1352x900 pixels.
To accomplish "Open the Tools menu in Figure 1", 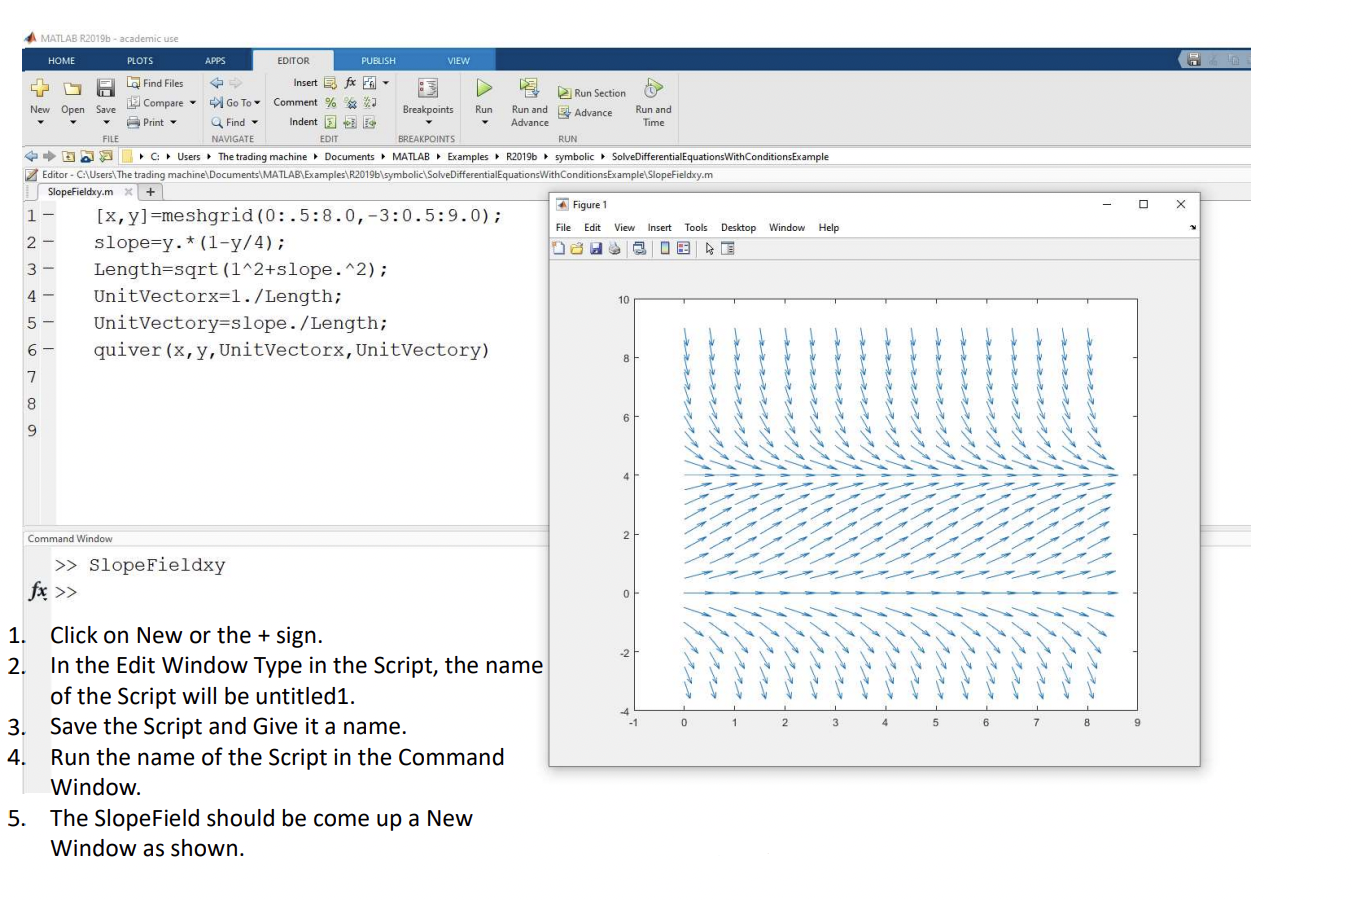I will (696, 228).
